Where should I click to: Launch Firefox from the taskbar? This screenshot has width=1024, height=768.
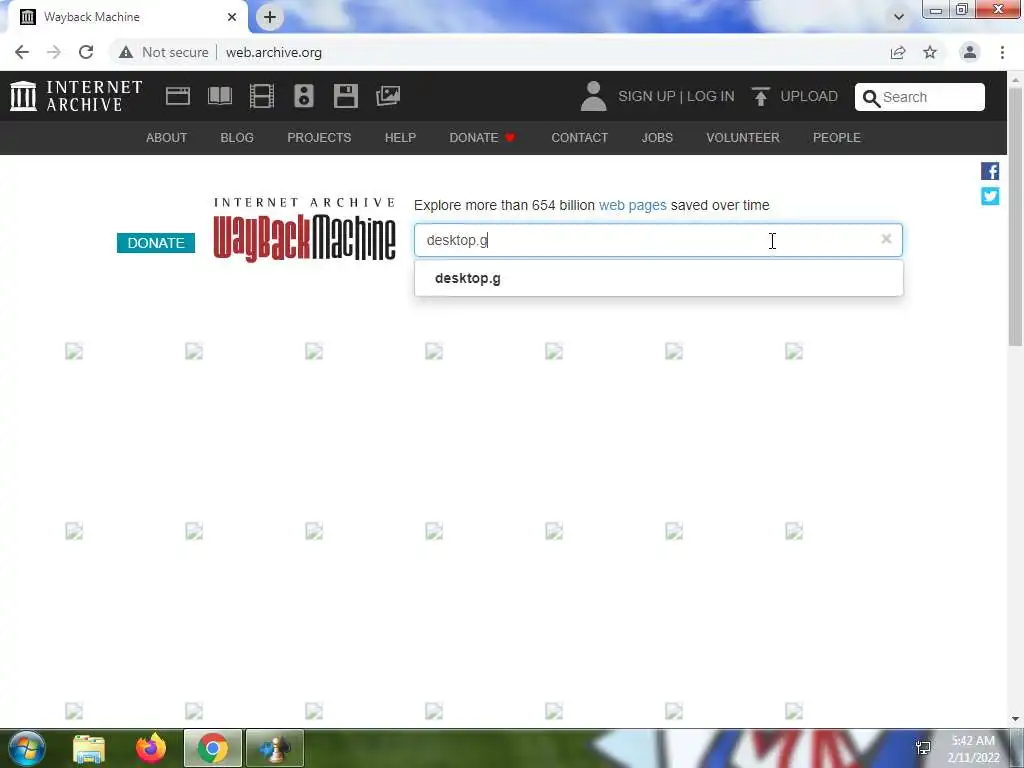(151, 748)
